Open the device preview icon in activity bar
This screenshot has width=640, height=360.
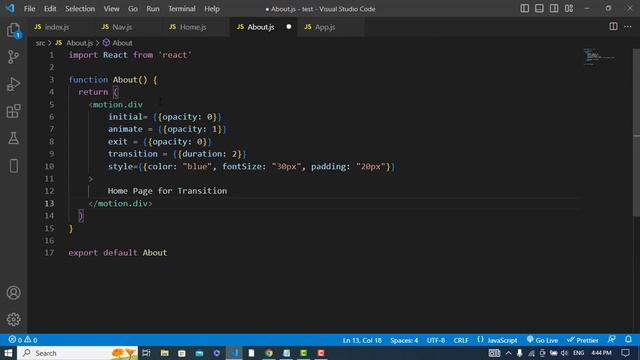(13, 166)
